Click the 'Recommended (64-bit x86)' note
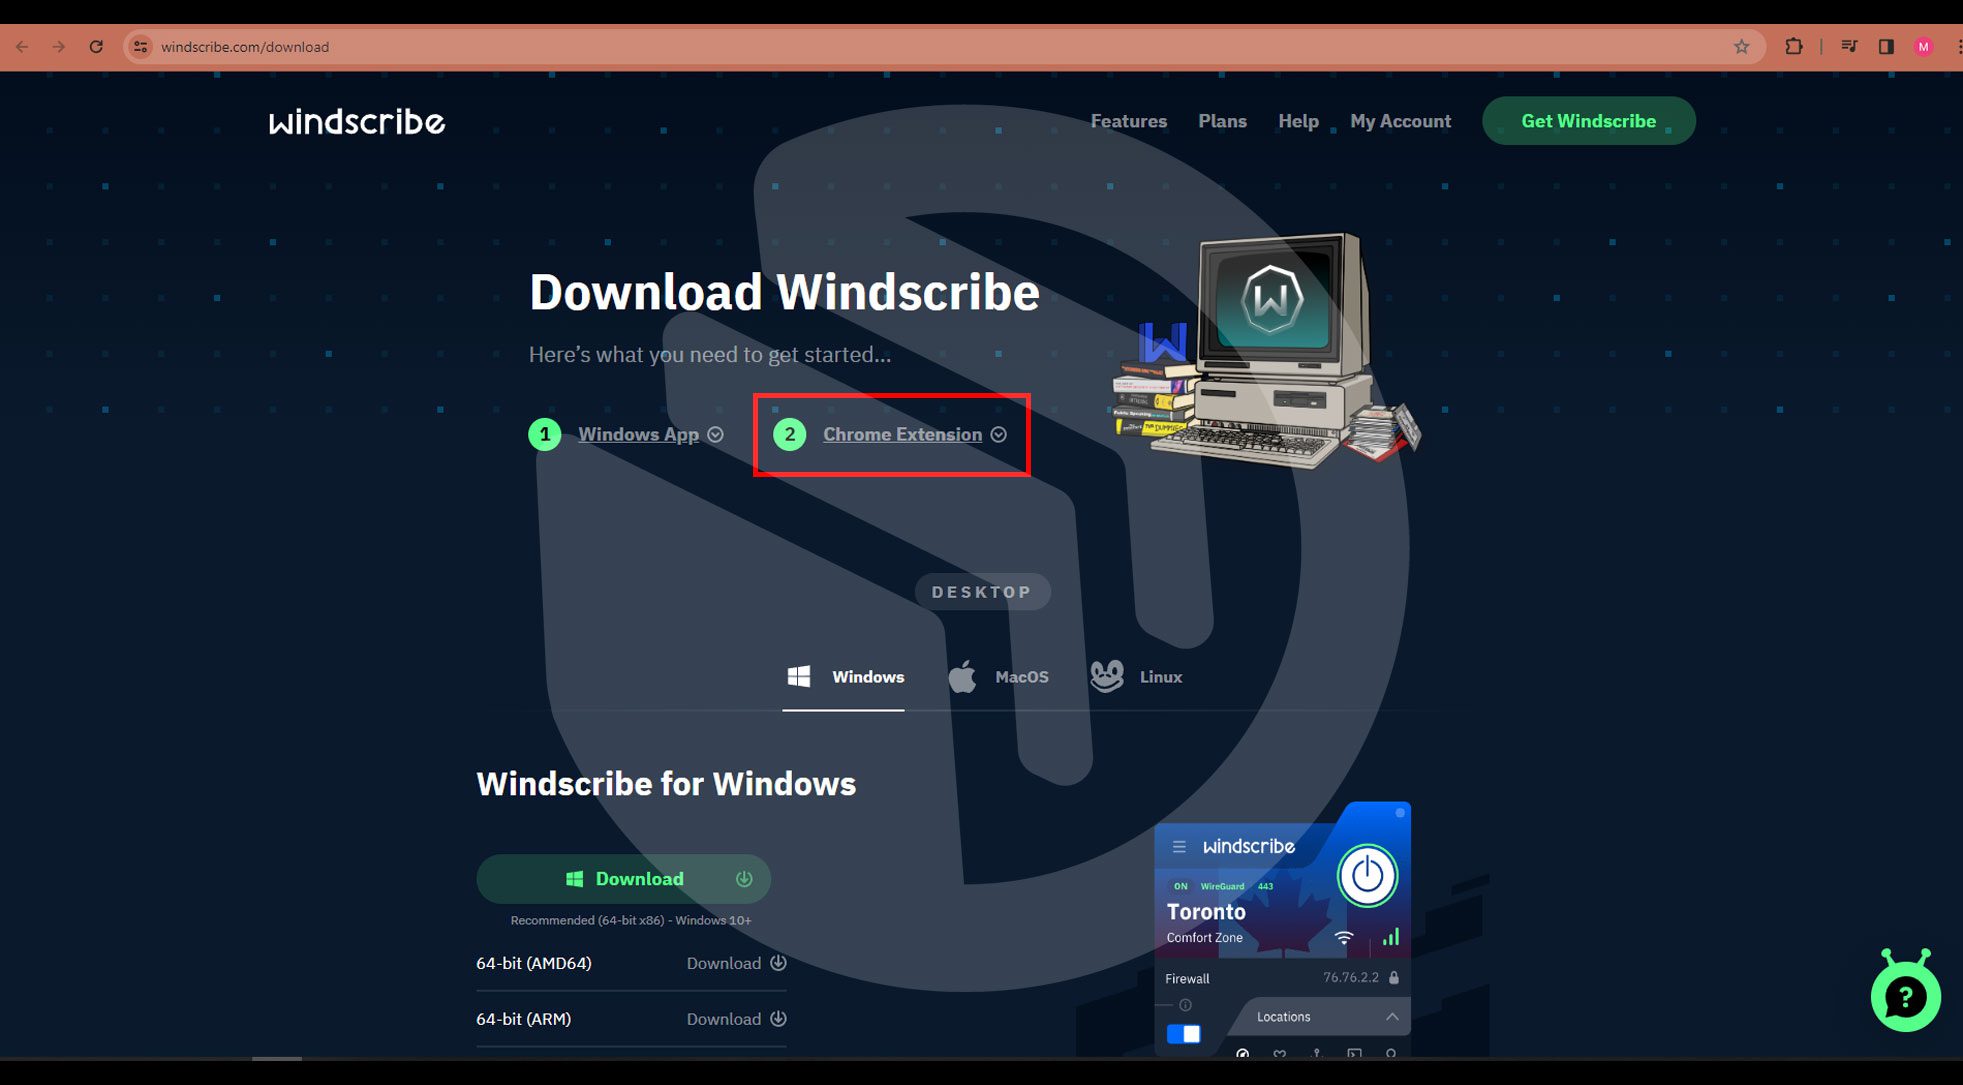 (631, 921)
